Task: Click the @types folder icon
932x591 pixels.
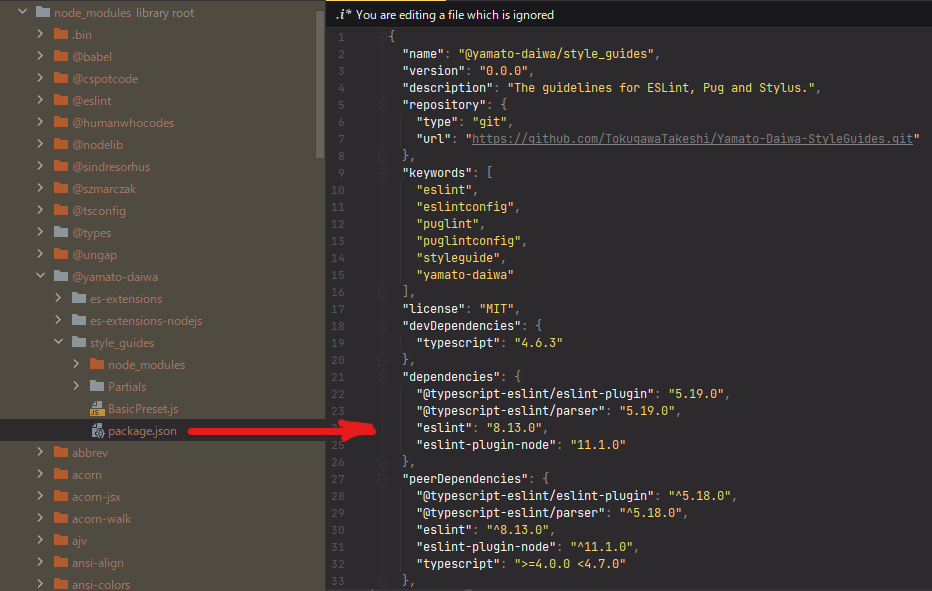Action: click(x=61, y=232)
